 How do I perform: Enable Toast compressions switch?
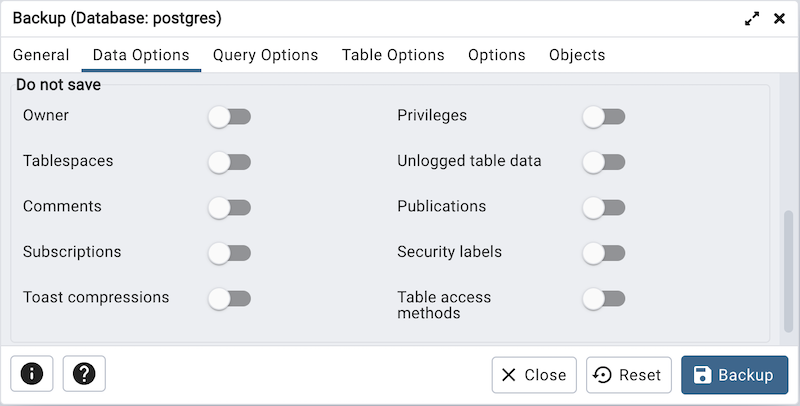(229, 298)
